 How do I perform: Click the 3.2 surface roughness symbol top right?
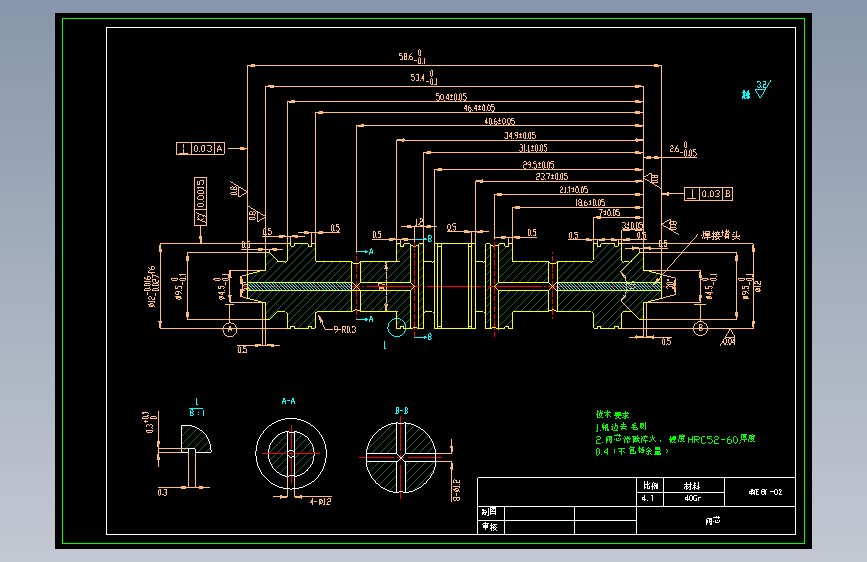[763, 89]
